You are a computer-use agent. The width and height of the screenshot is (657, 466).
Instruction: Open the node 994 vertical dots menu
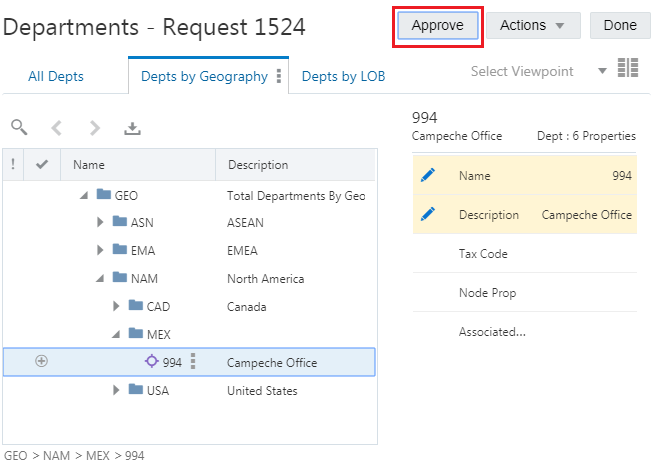193,361
